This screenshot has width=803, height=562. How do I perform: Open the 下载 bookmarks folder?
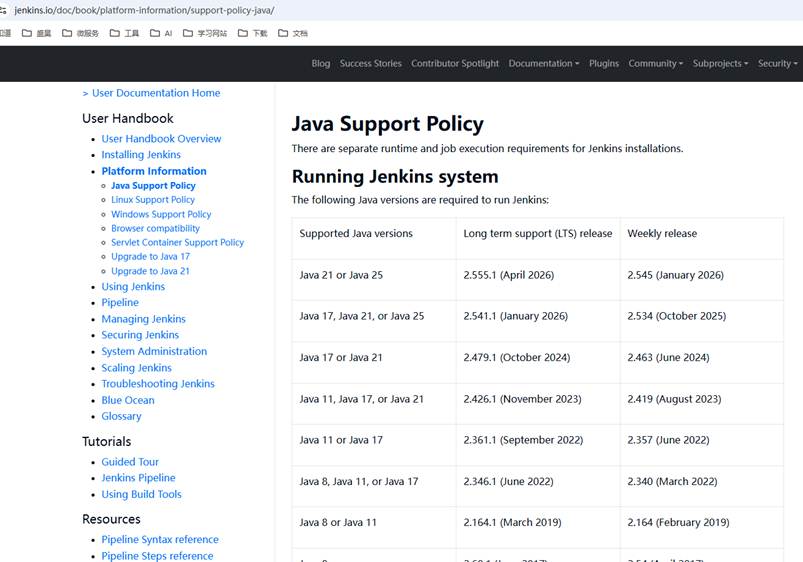coord(252,33)
